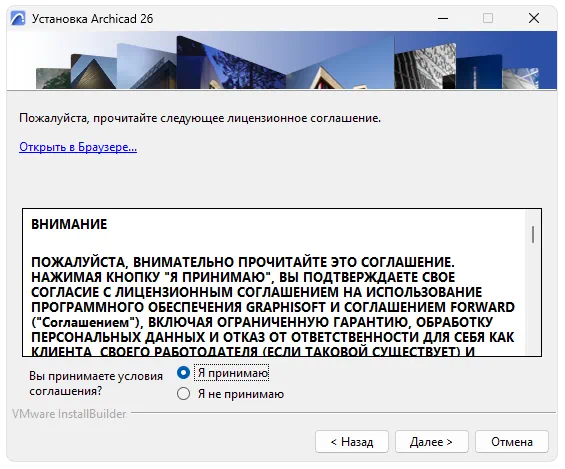Click license line 'ПОЖАЛУЙСТА, ВНИМАТЕЛЬНО ПРОЧИТАЙТЕ ЭТО СОГЛАШЕНИЕ.'

243,262
